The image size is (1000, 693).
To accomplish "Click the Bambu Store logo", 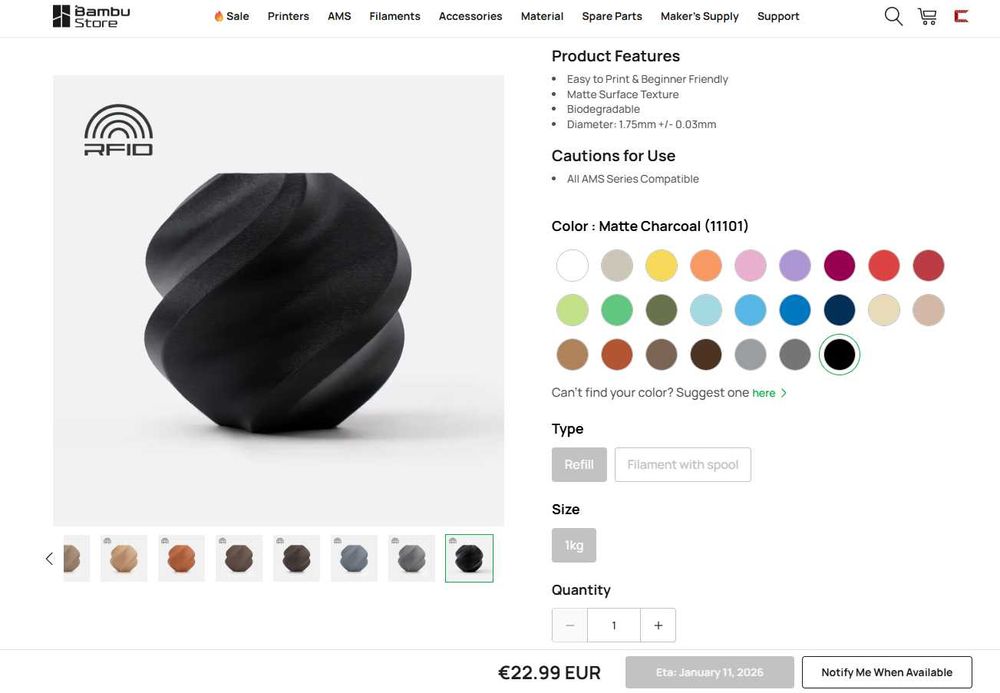I will [91, 16].
